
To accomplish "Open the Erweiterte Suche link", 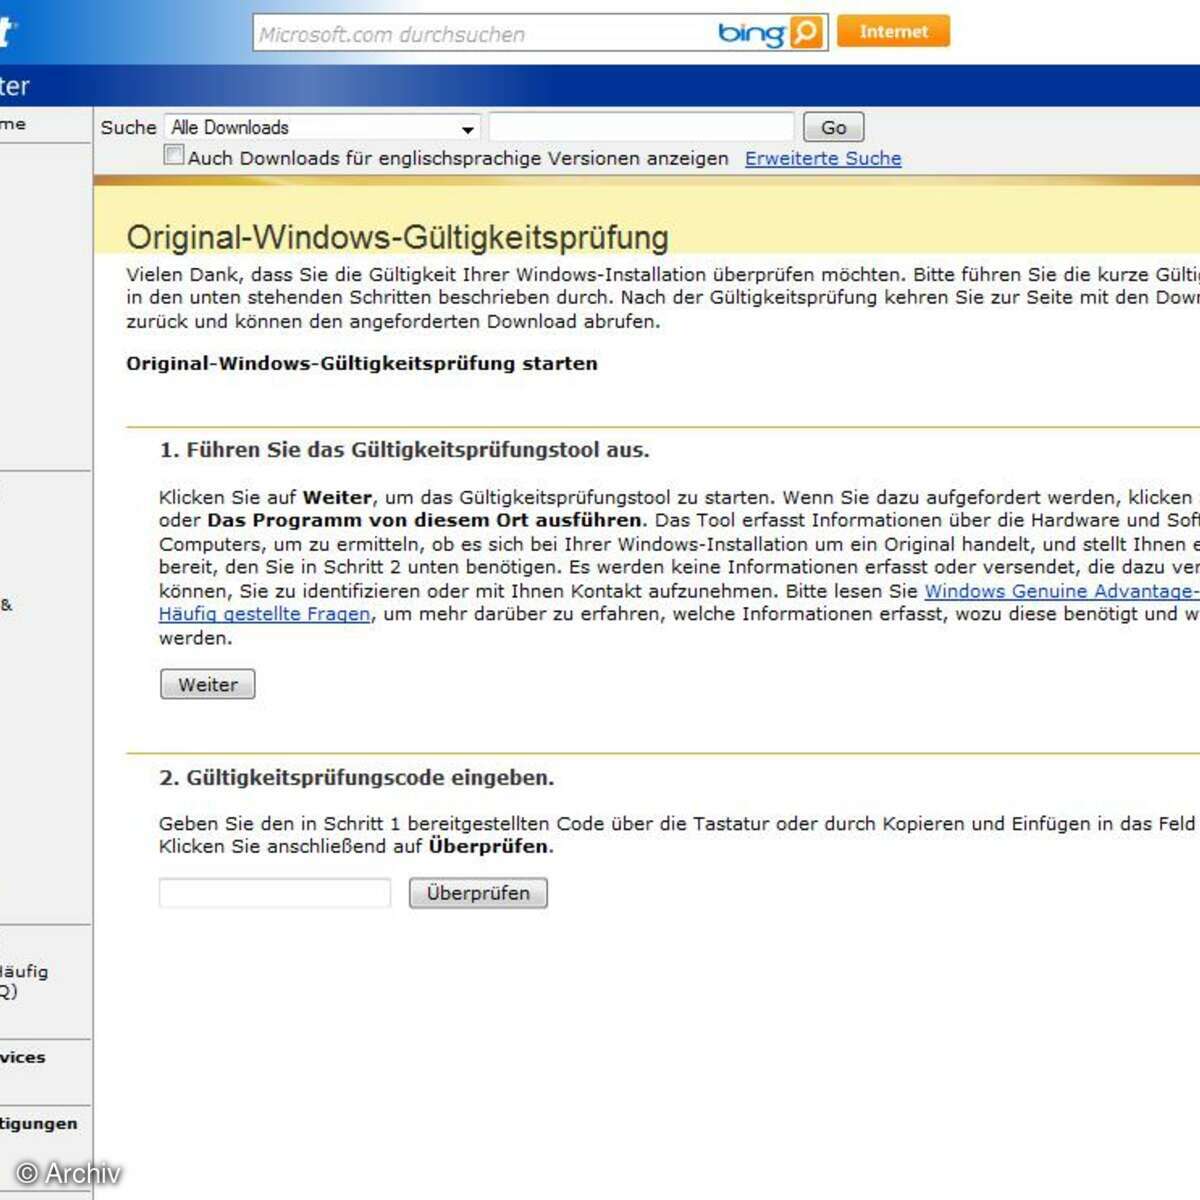I will coord(822,158).
